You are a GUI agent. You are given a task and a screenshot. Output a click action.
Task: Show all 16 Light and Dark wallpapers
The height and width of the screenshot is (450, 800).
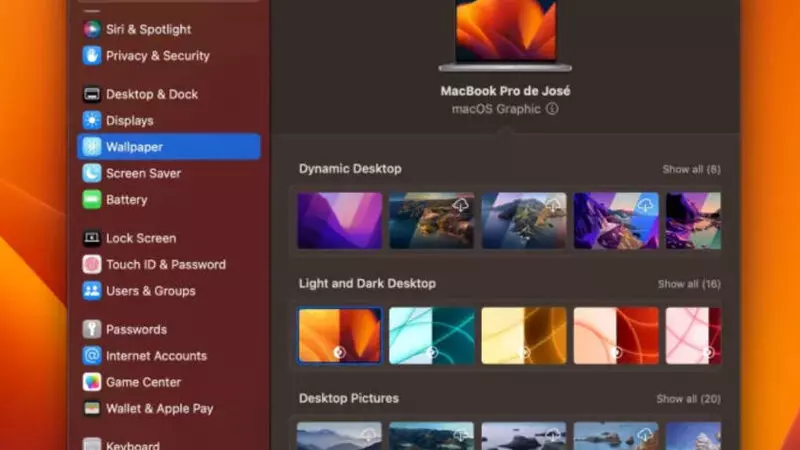pyautogui.click(x=689, y=284)
